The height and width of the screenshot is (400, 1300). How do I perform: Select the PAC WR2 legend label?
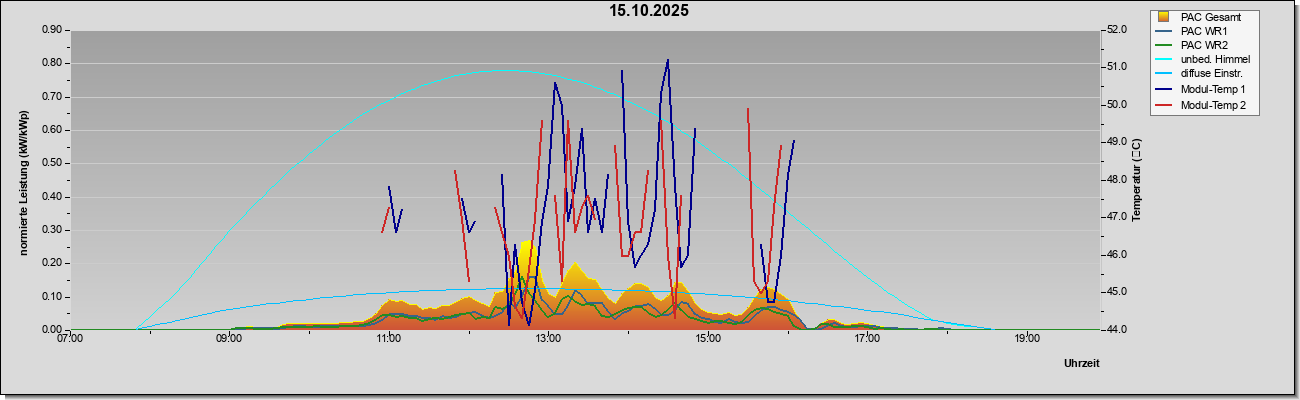point(1204,45)
